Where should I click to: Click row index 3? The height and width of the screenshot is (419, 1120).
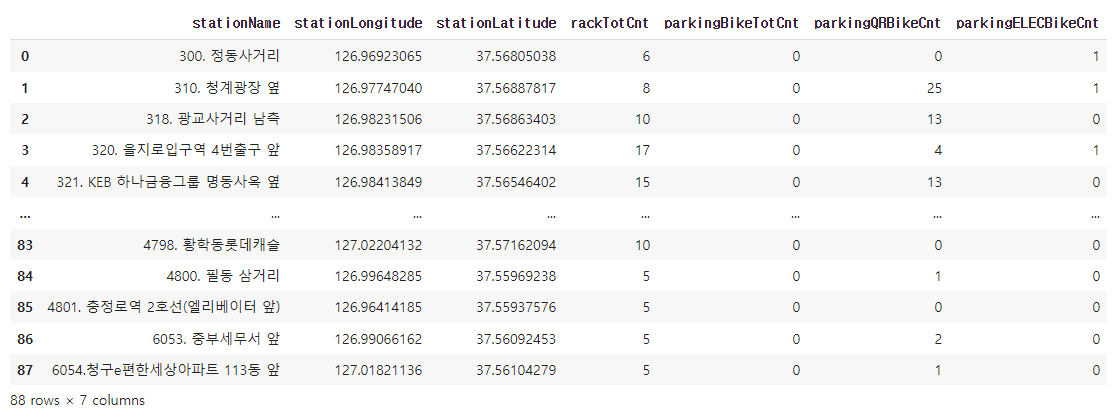click(x=25, y=151)
